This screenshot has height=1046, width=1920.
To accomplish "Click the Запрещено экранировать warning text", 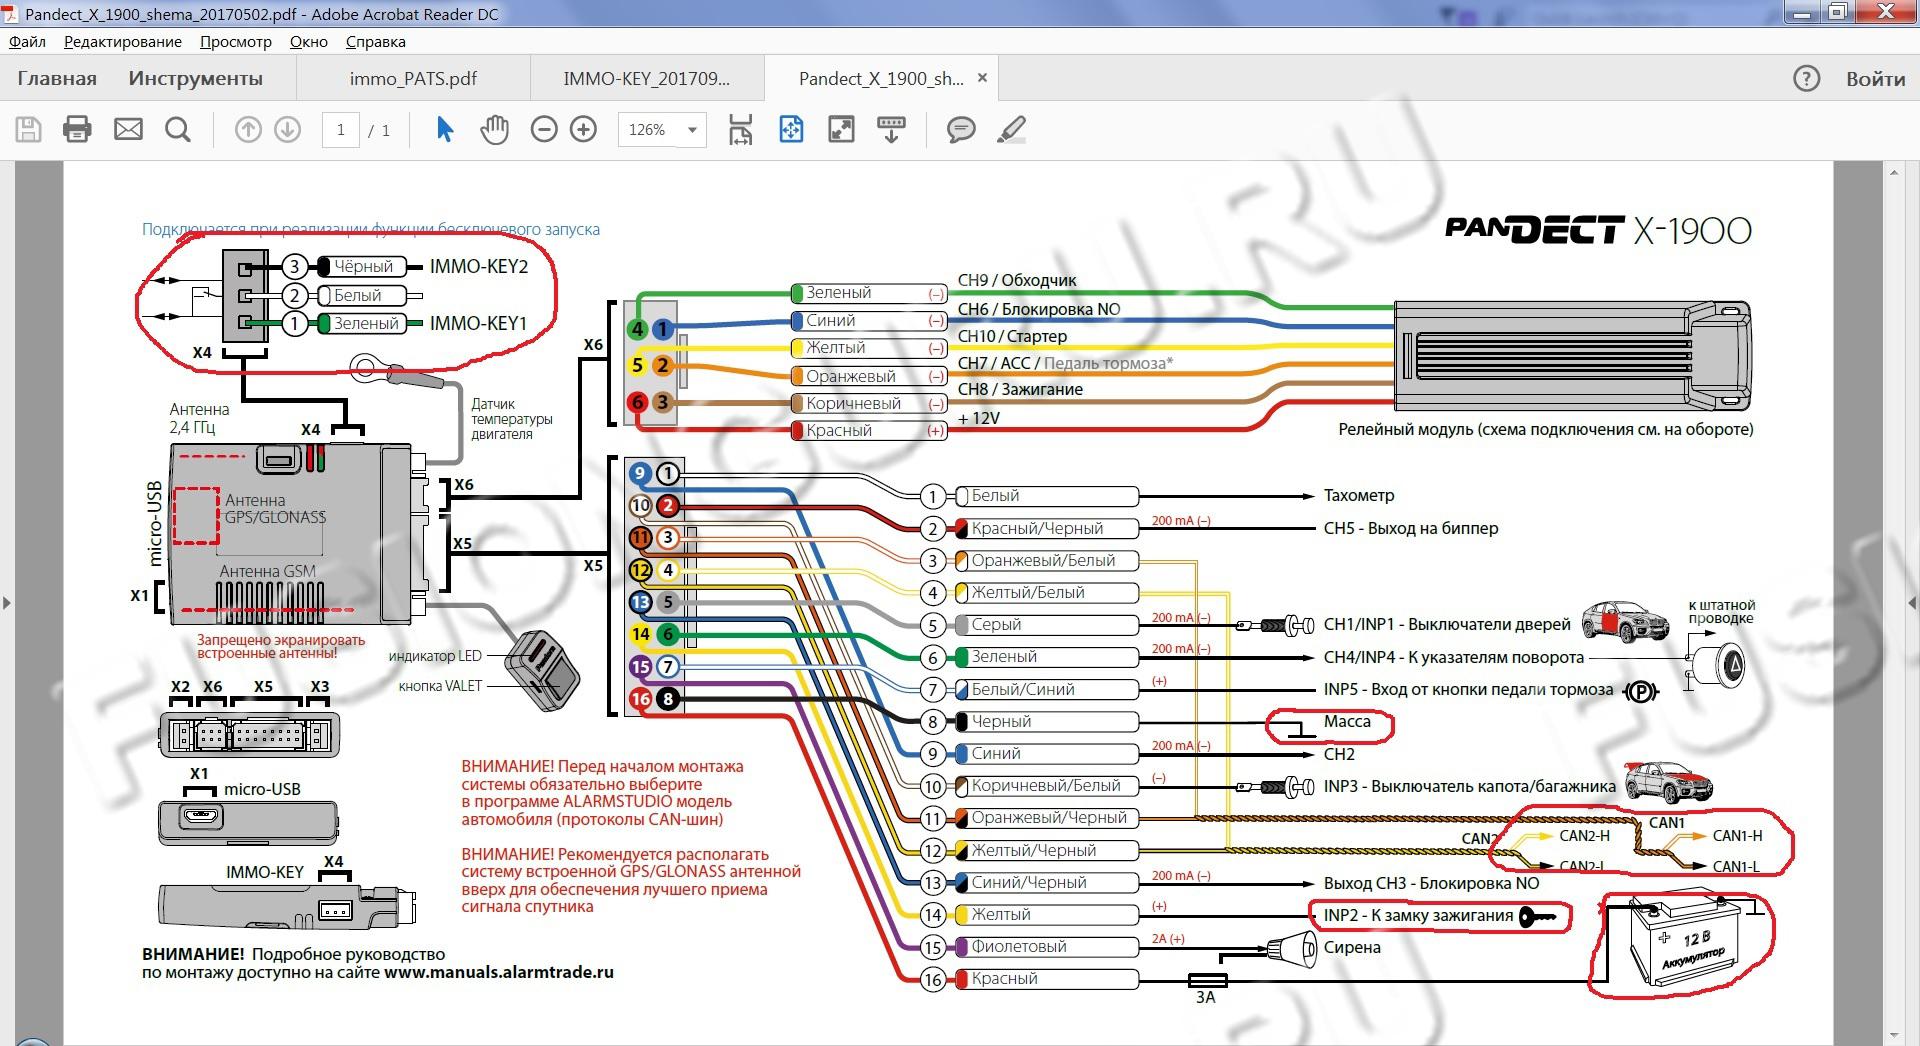I will pyautogui.click(x=281, y=646).
